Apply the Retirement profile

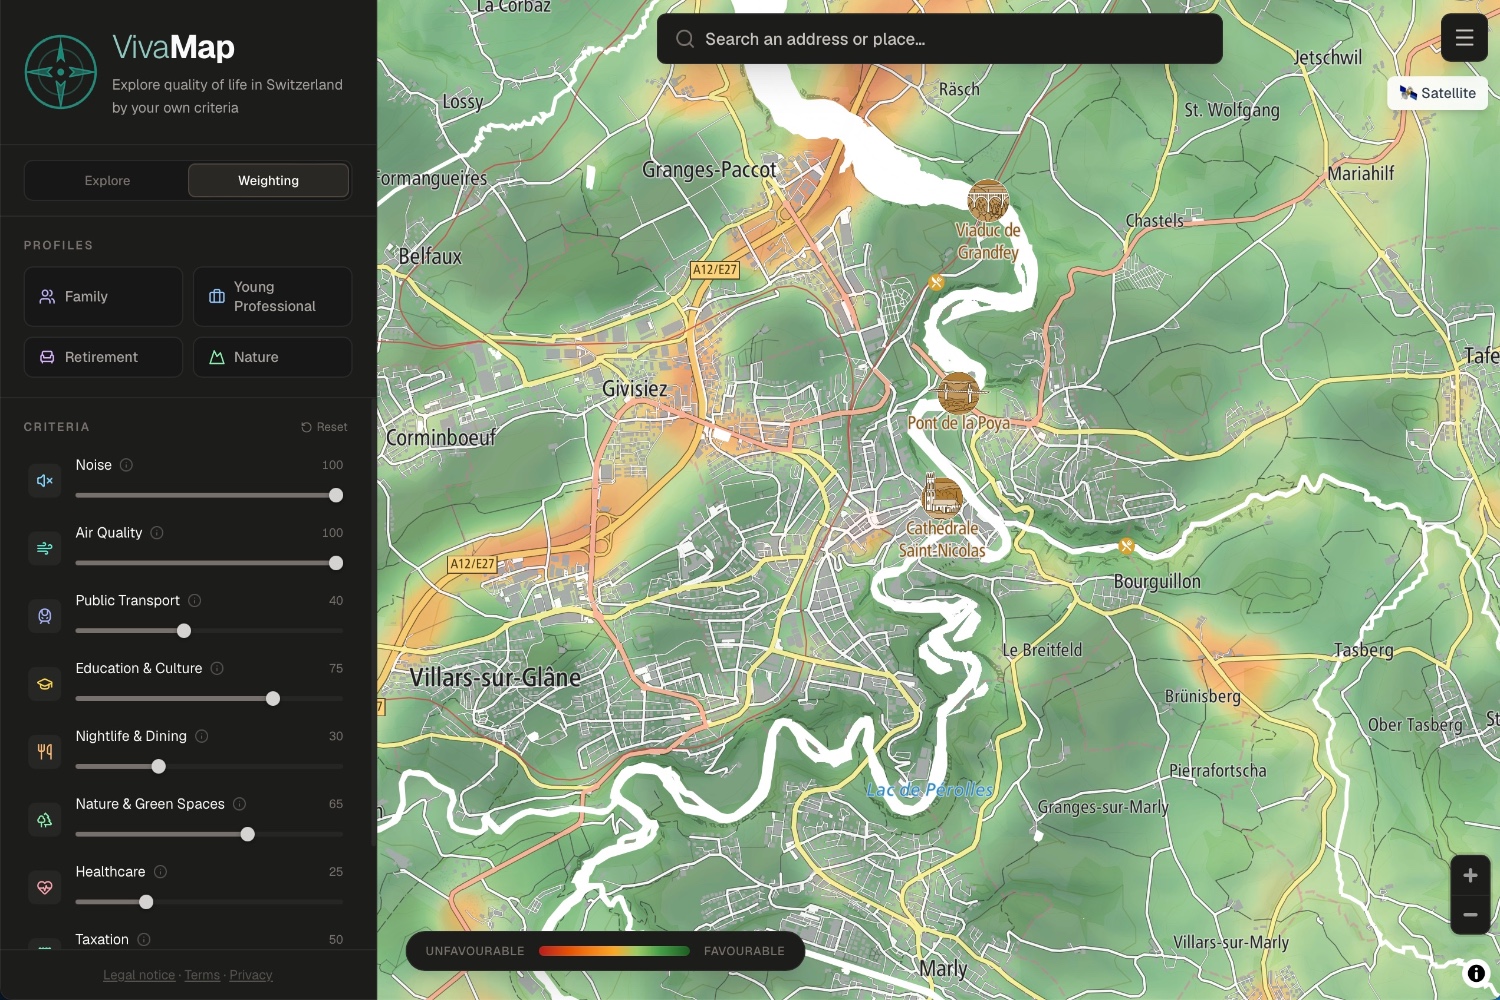[103, 357]
